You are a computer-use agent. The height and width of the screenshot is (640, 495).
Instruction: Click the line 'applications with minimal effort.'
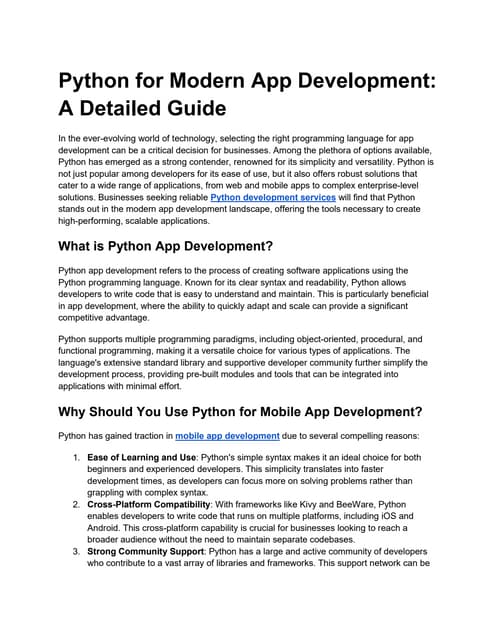[120, 386]
